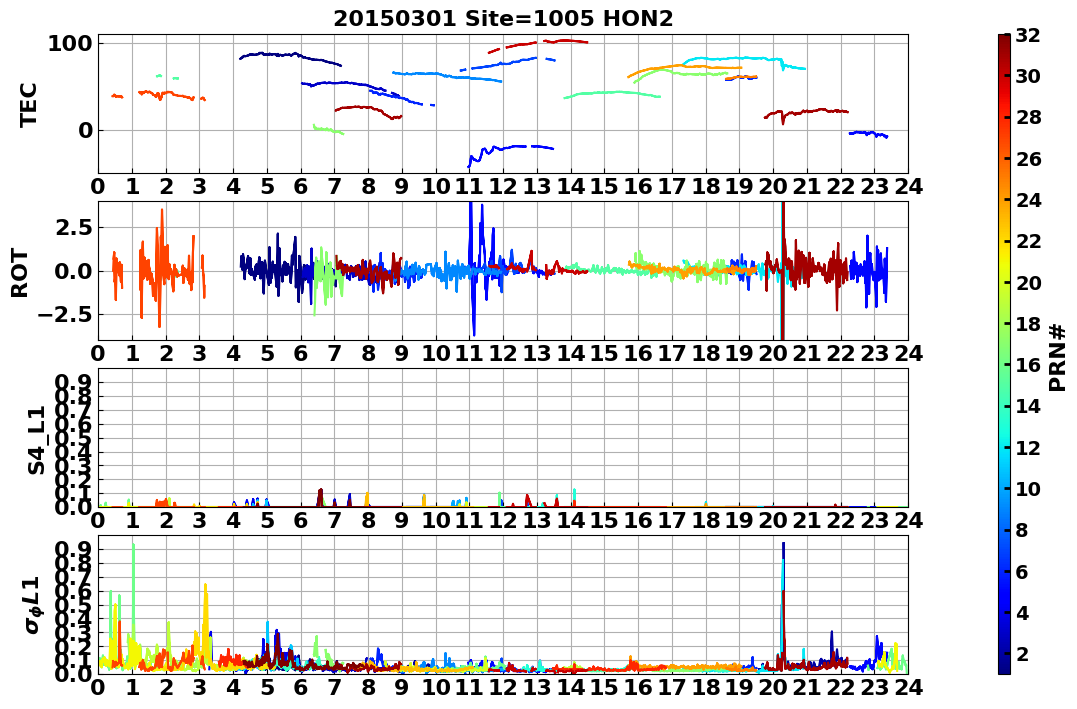Select the 'ROT' y-axis label
The image size is (1077, 709).
20,273
